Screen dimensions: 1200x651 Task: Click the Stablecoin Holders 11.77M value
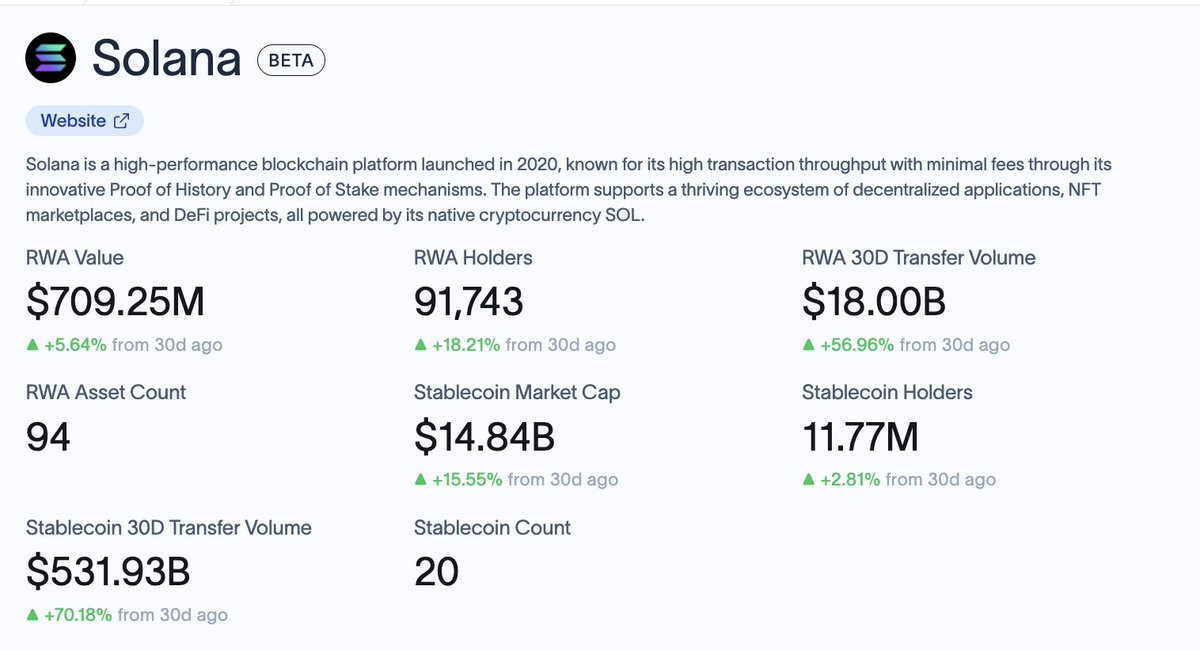(x=860, y=437)
